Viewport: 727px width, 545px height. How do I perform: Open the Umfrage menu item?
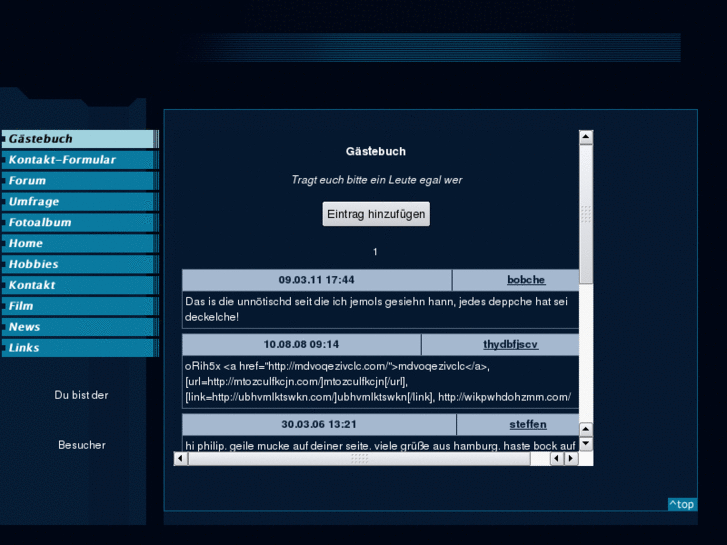point(80,202)
